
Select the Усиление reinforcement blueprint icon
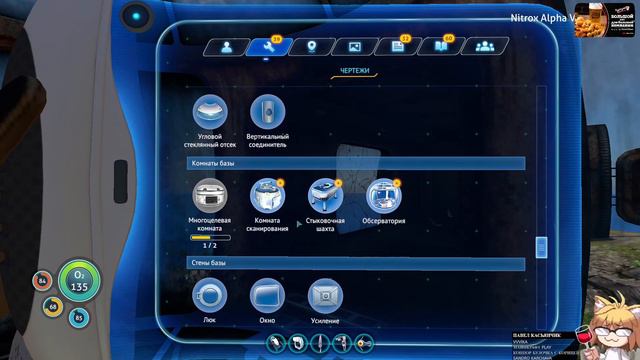pos(326,296)
